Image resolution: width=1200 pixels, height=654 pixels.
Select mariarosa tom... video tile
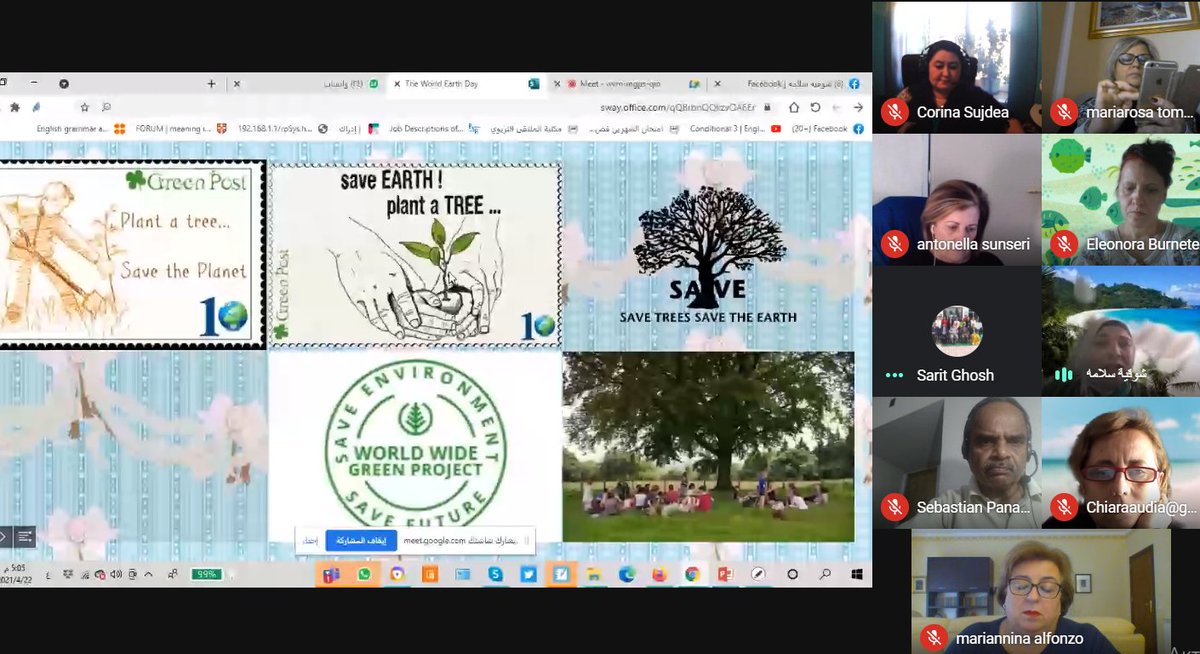point(1120,67)
